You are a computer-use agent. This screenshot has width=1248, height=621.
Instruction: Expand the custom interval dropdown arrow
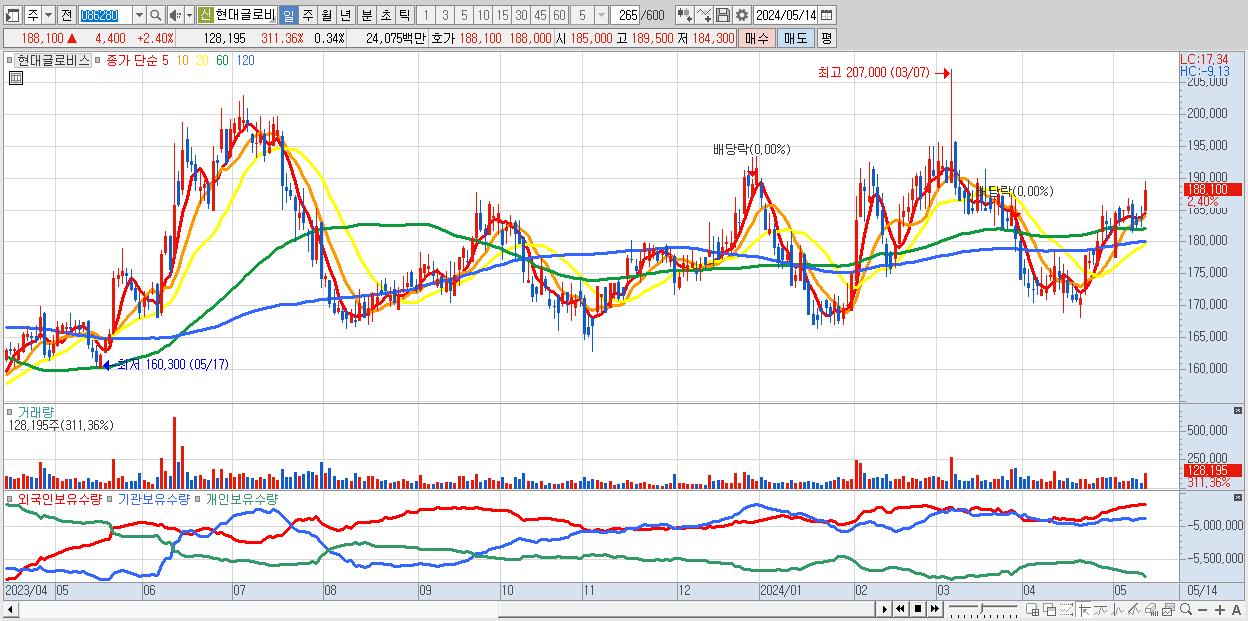pyautogui.click(x=601, y=16)
